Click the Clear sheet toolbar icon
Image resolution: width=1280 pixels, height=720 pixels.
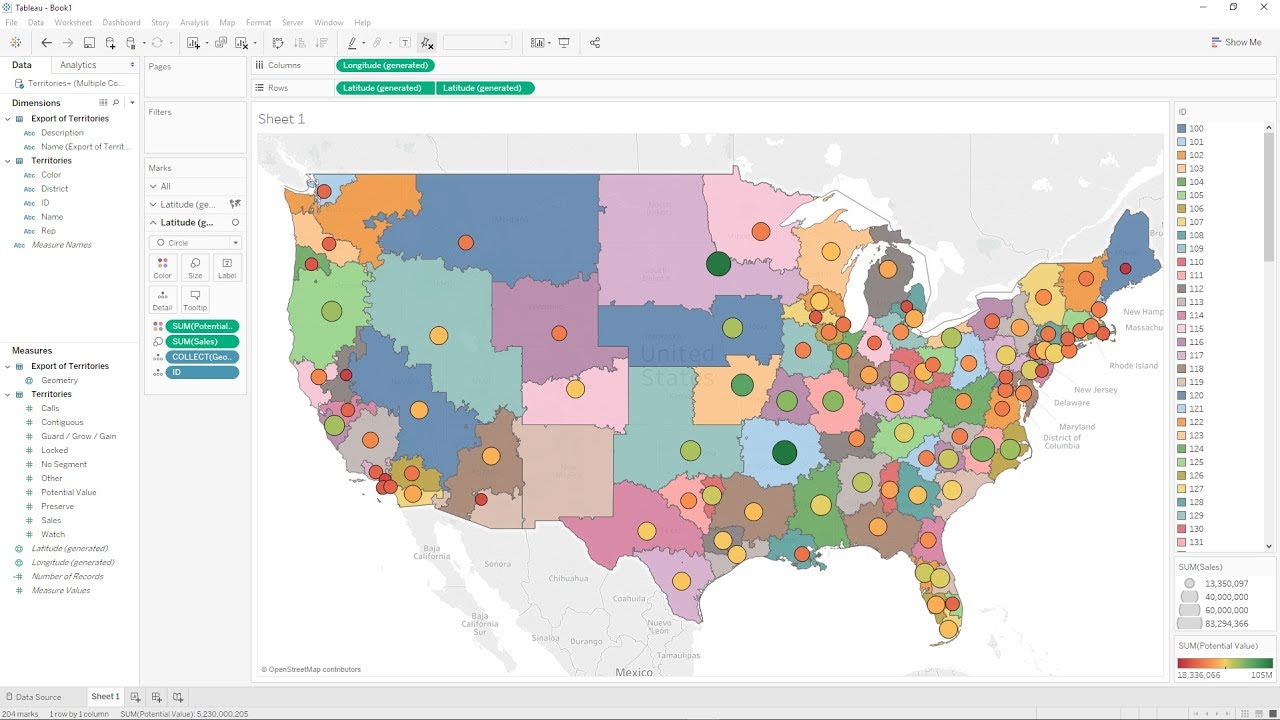[x=241, y=43]
